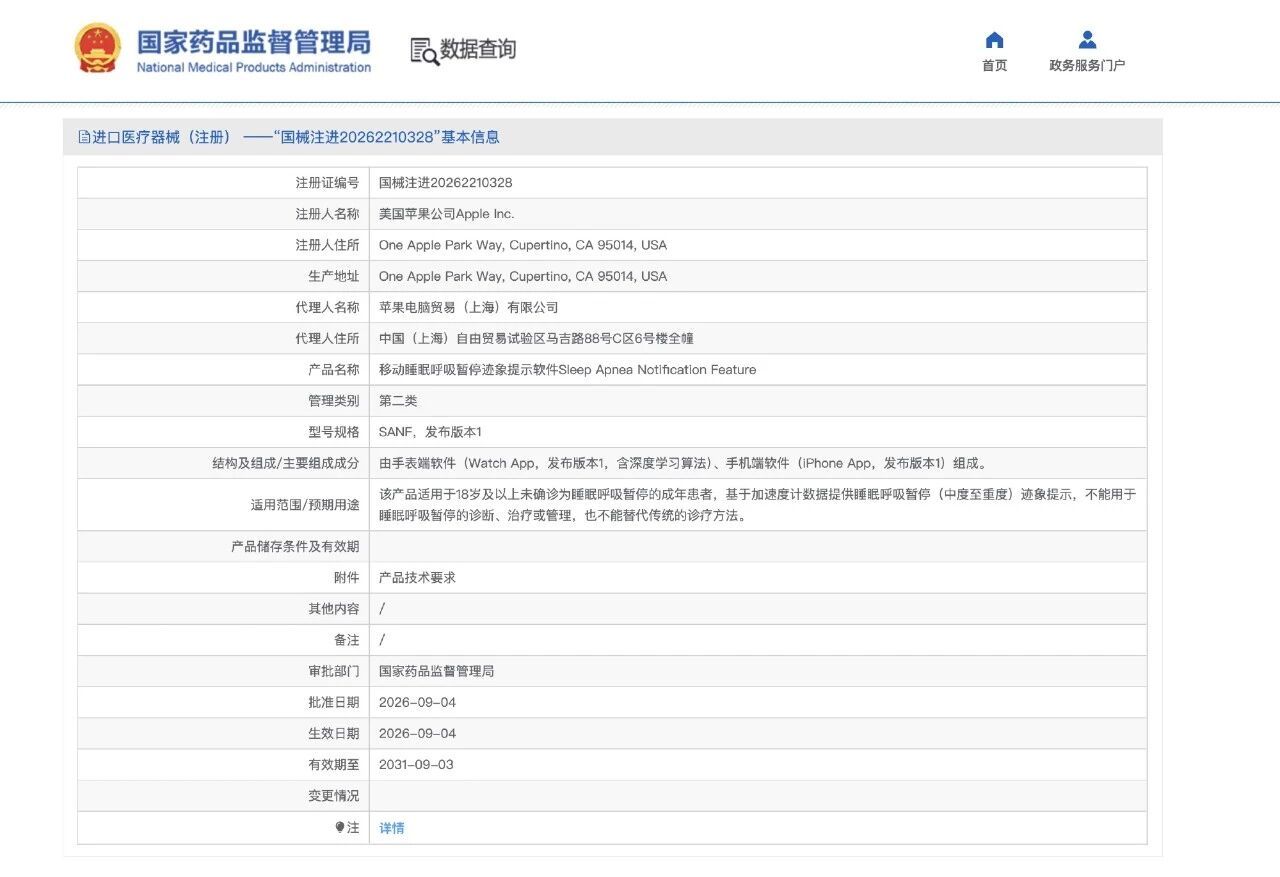Click 美国苹果公司Apple Inc. cell
This screenshot has height=877, width=1280.
[x=446, y=214]
